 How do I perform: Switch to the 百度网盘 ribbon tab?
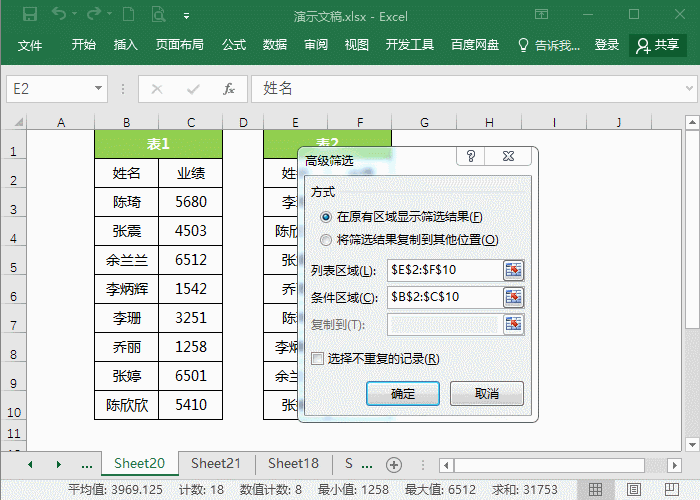(x=475, y=45)
